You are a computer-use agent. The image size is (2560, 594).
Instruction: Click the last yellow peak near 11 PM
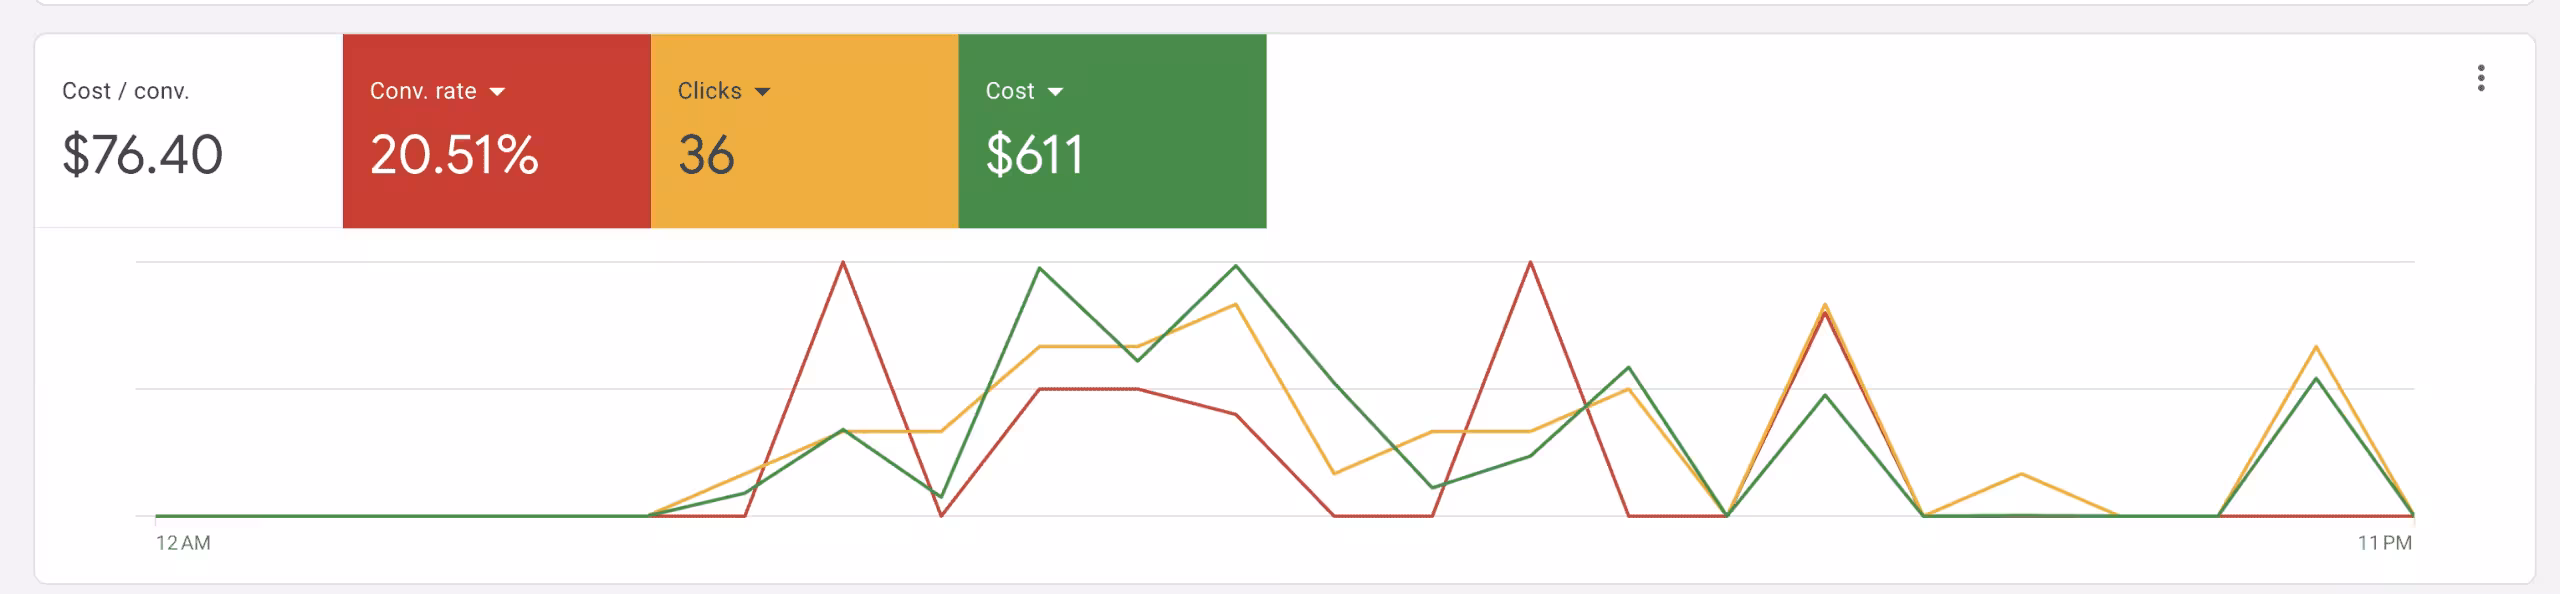click(x=2316, y=347)
